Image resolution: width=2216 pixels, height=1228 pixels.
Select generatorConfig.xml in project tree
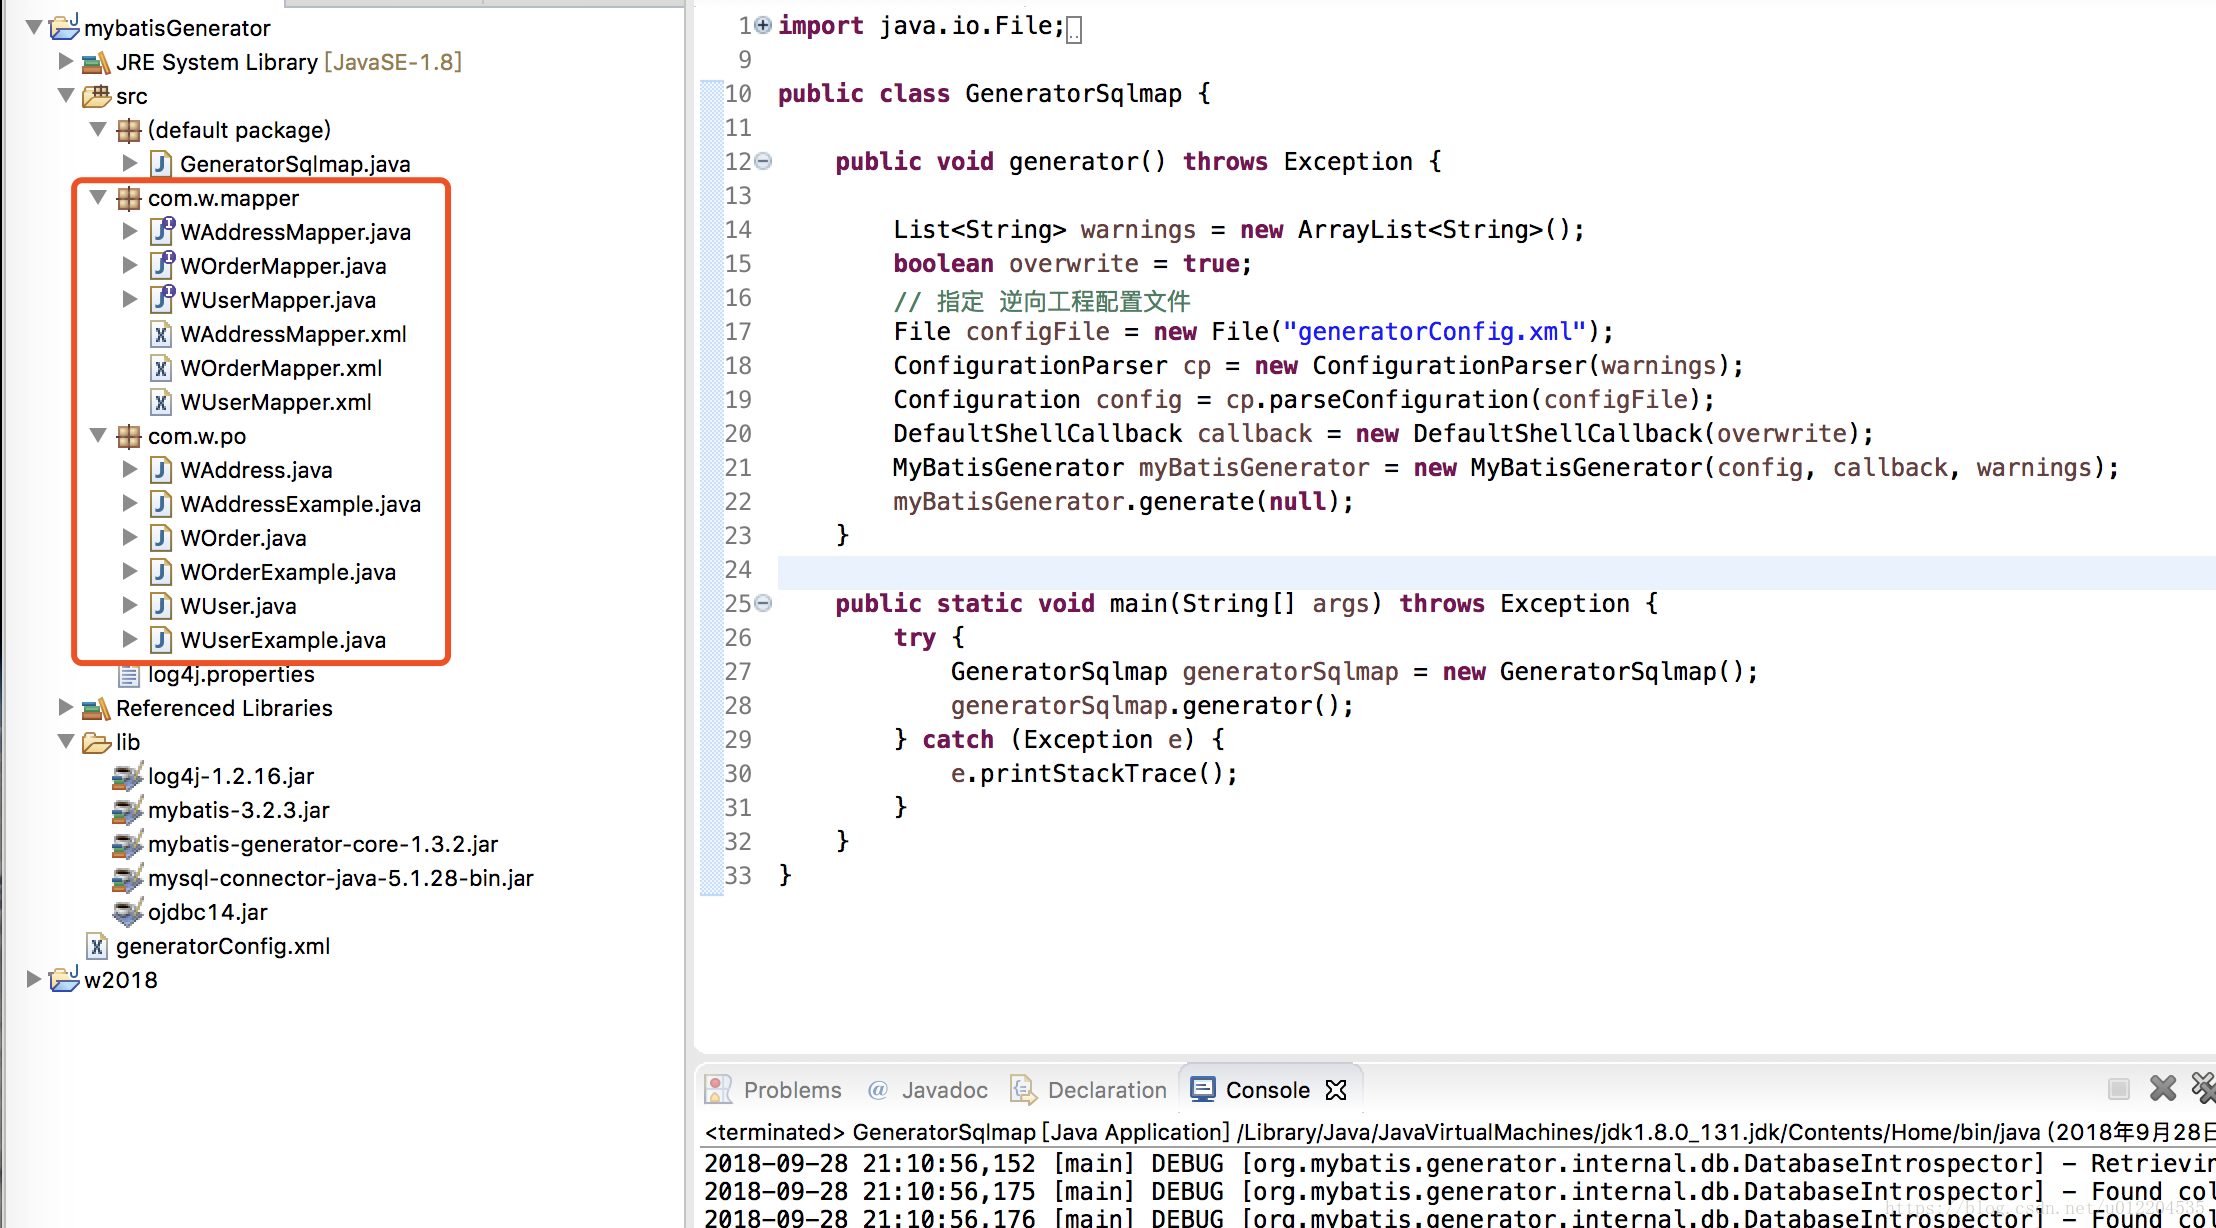(x=223, y=946)
